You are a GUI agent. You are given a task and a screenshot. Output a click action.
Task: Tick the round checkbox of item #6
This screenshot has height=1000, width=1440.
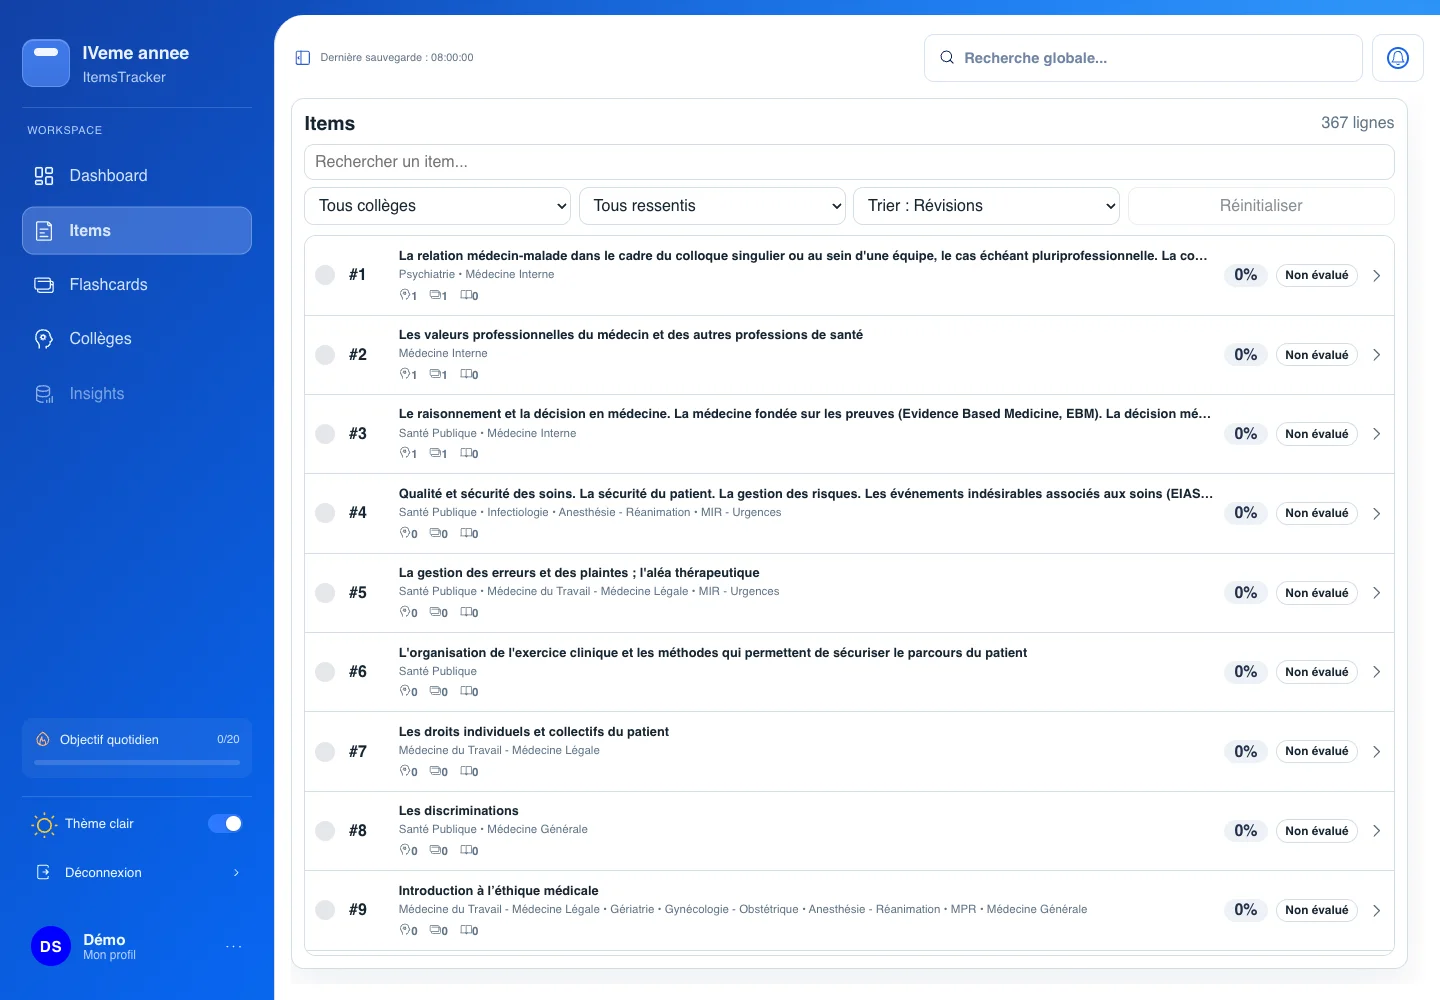325,672
